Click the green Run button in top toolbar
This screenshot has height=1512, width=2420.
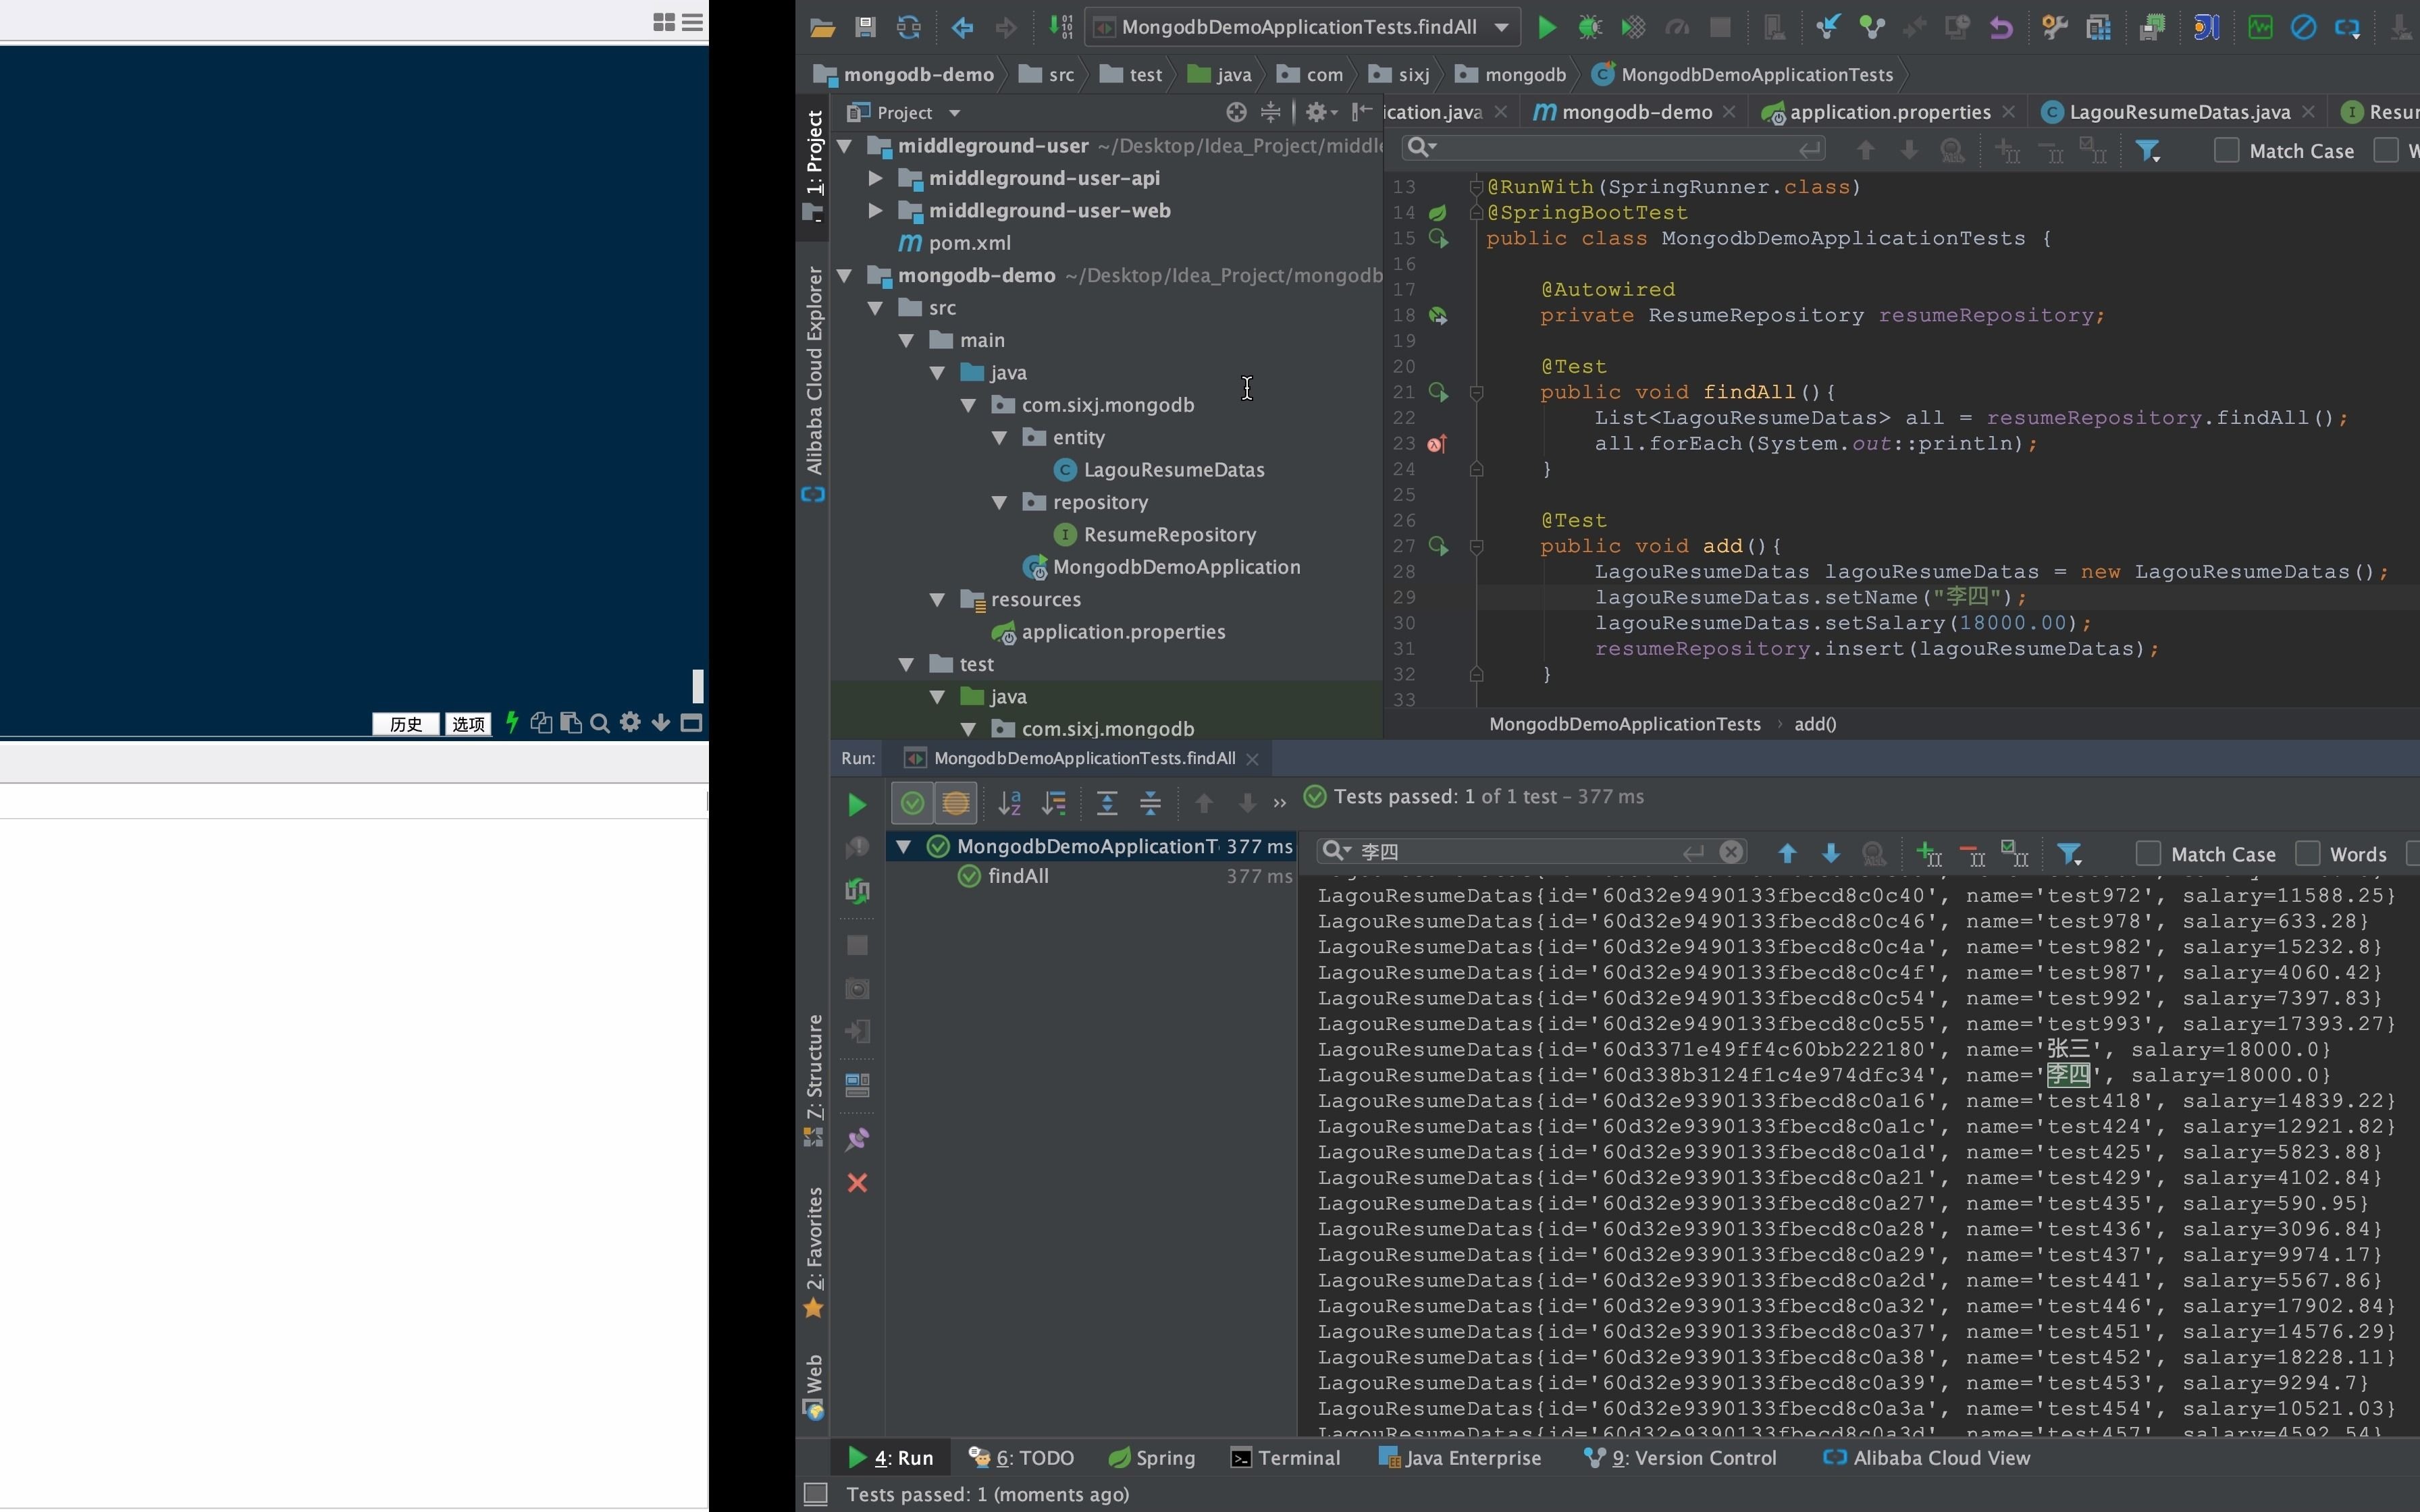pos(1546,27)
